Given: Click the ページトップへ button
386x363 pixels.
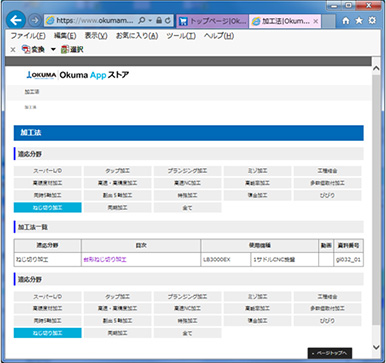Looking at the screenshot, I should 329,353.
